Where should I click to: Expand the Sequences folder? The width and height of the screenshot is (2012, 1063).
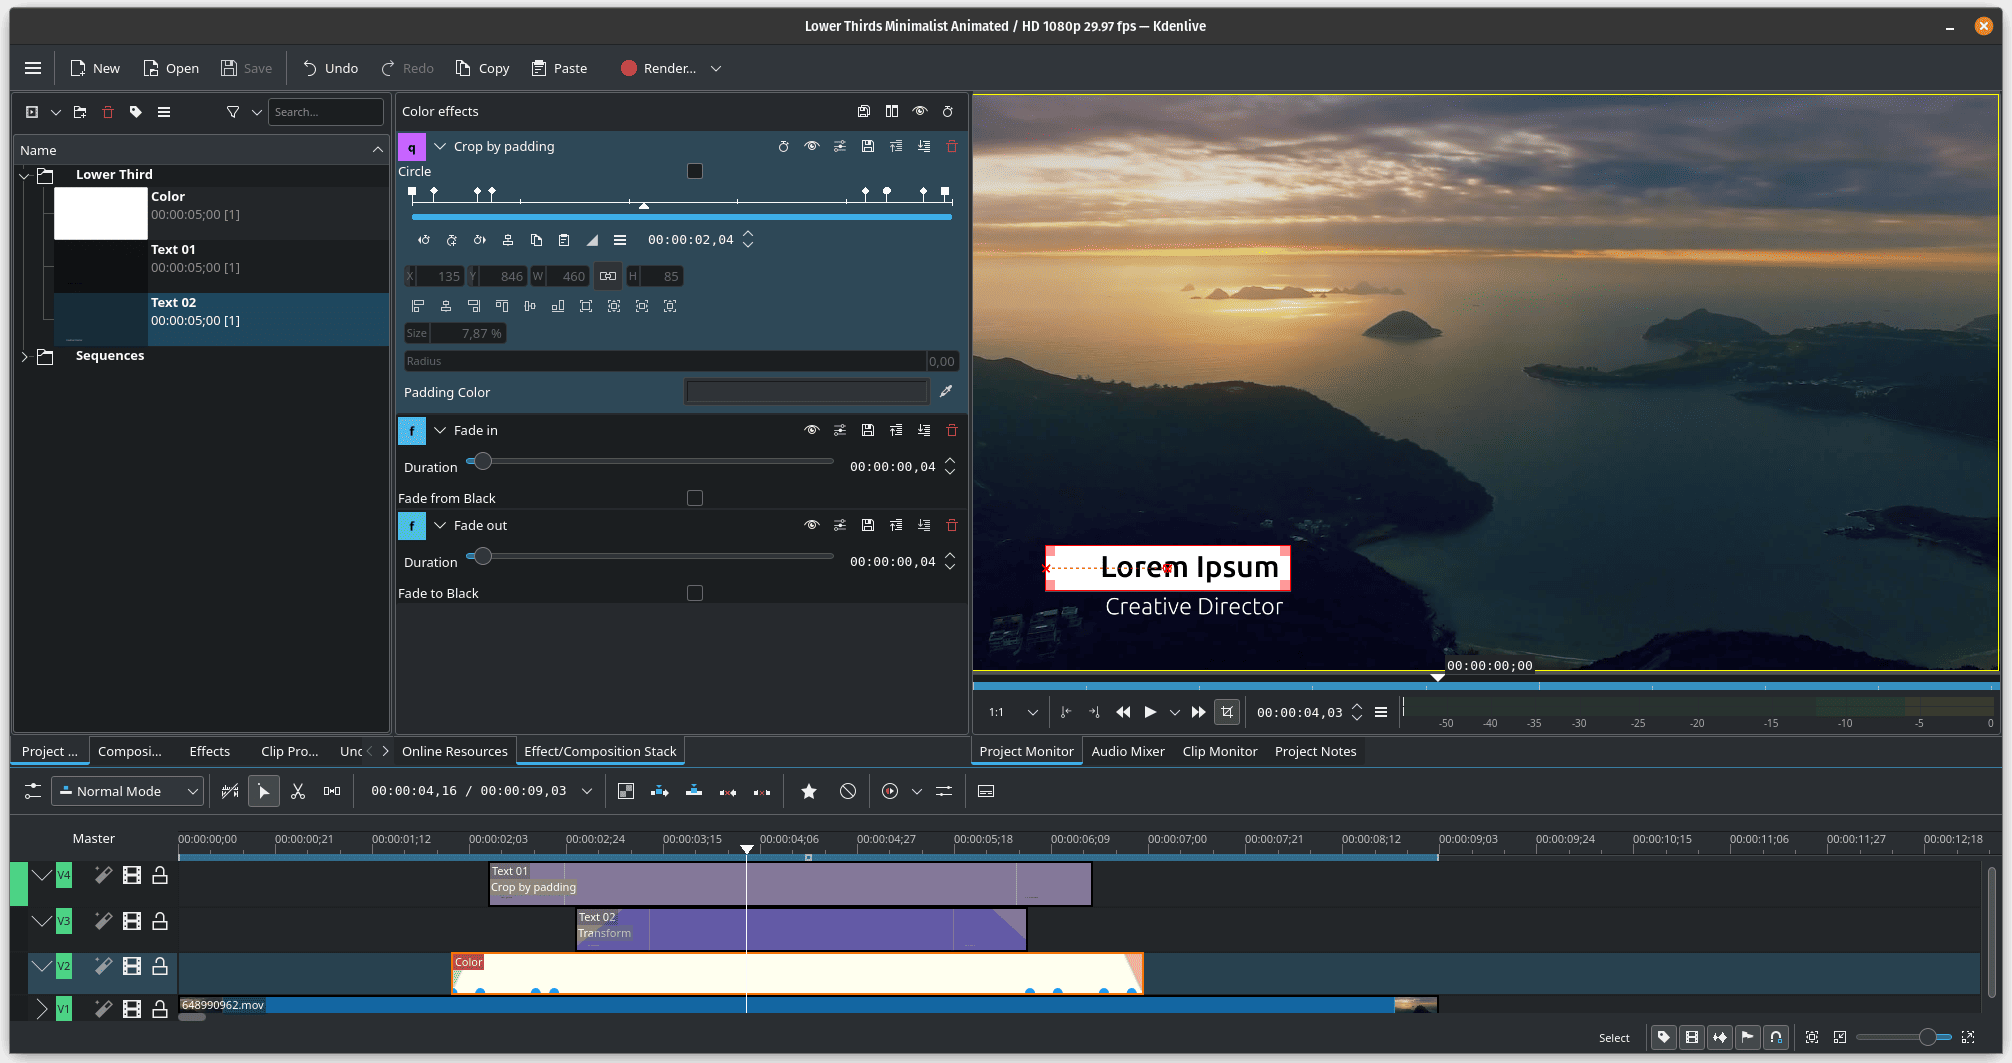[25, 356]
